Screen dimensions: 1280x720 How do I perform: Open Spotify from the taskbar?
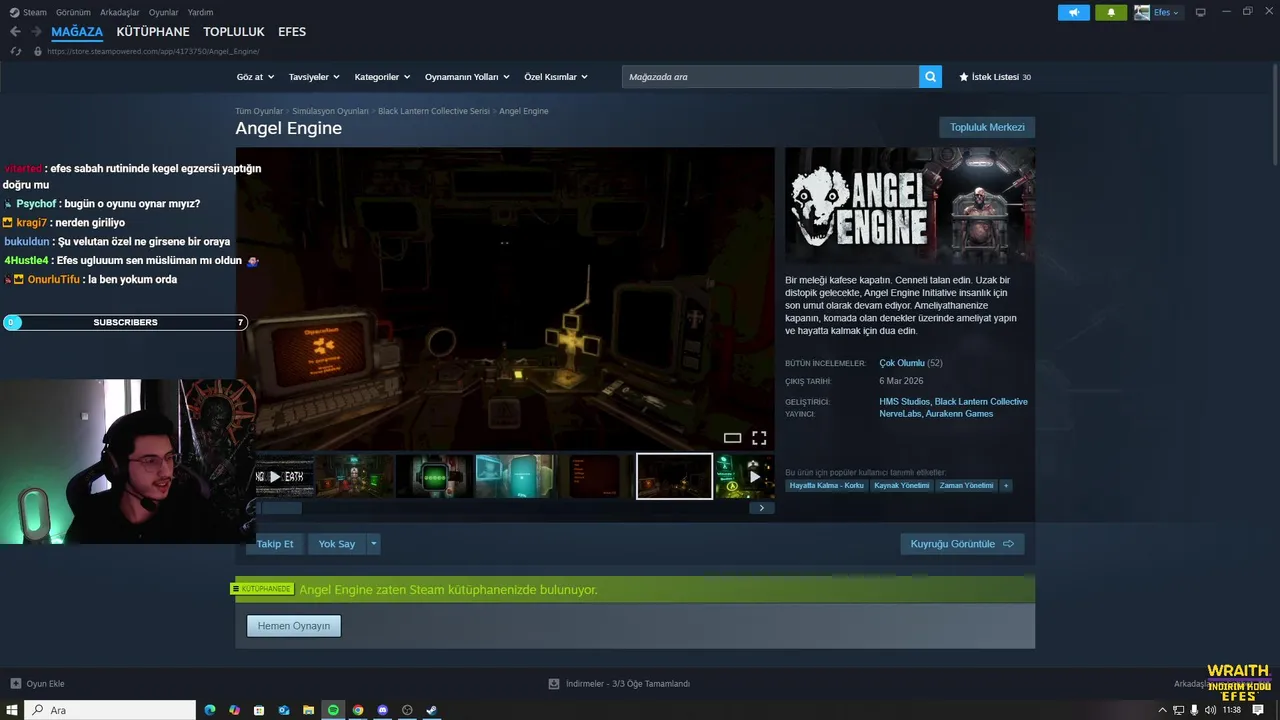coord(333,710)
